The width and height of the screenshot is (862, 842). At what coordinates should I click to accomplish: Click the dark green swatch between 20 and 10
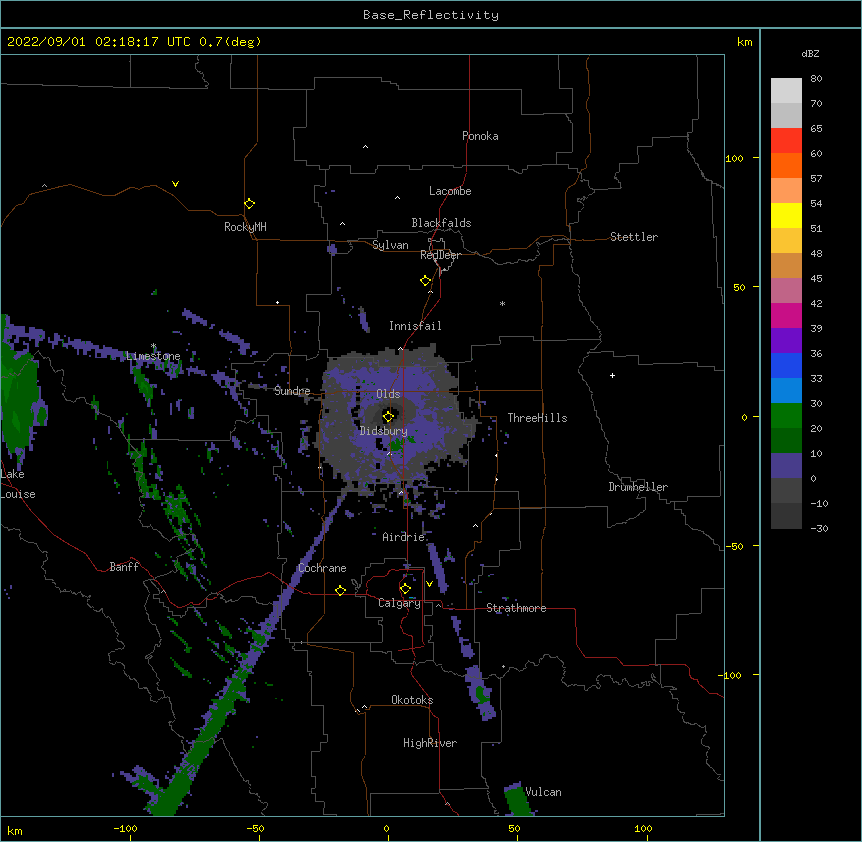786,440
